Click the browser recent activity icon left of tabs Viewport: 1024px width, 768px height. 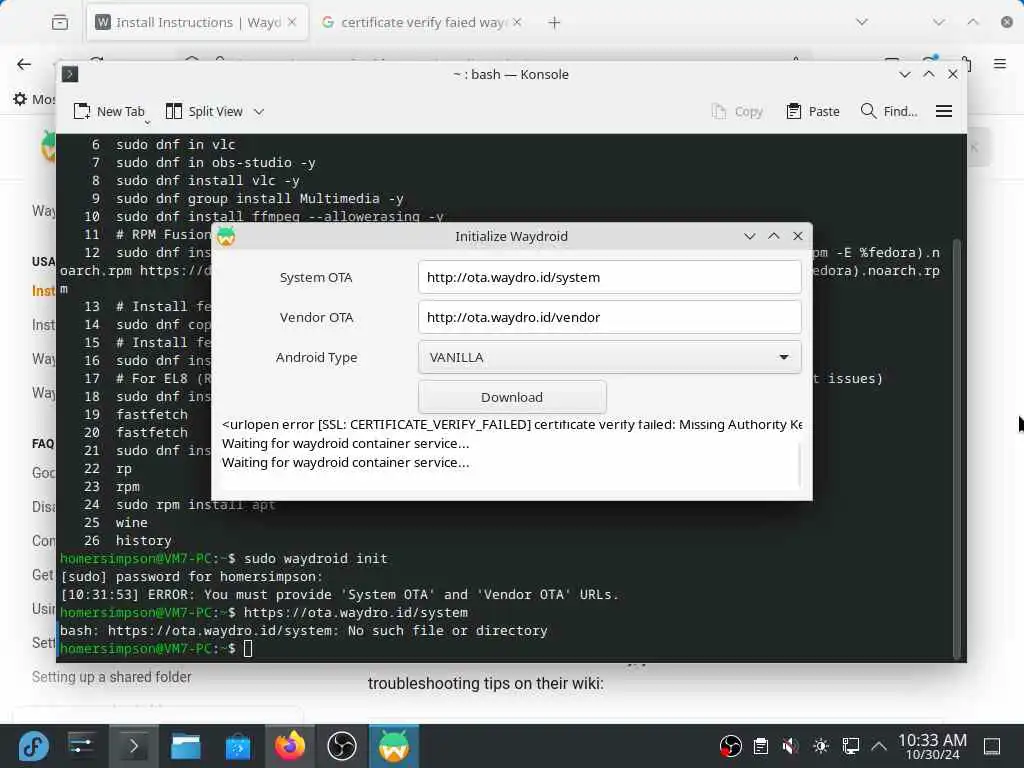[x=59, y=23]
